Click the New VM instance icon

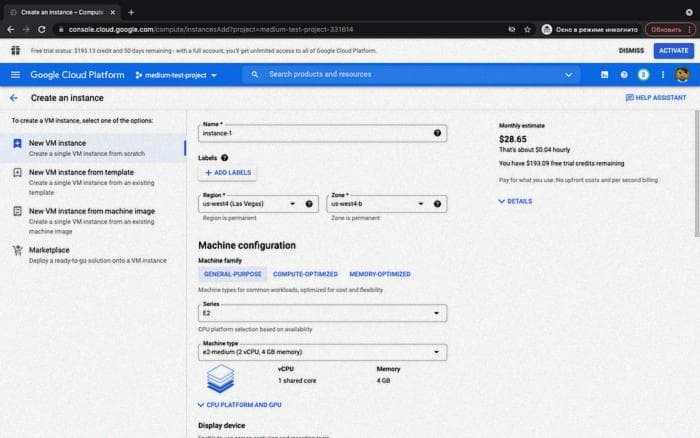[17, 143]
